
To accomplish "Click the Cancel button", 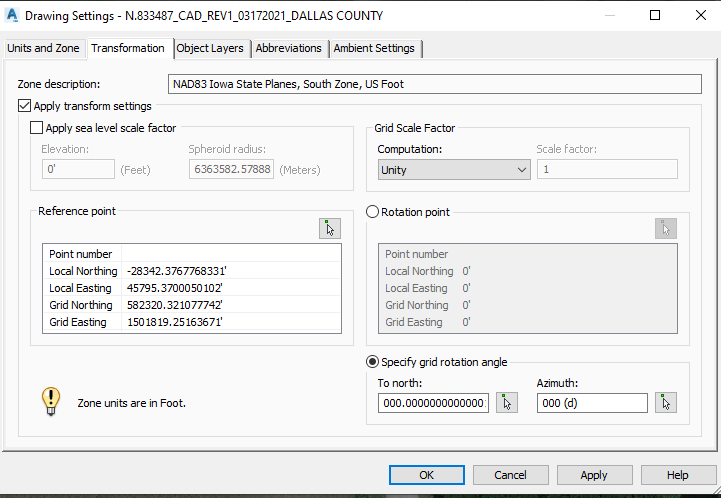I will (x=510, y=475).
